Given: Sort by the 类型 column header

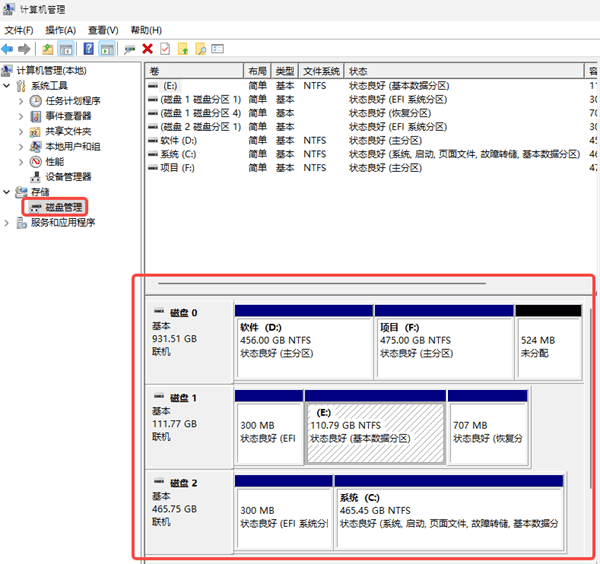Looking at the screenshot, I should pyautogui.click(x=285, y=71).
